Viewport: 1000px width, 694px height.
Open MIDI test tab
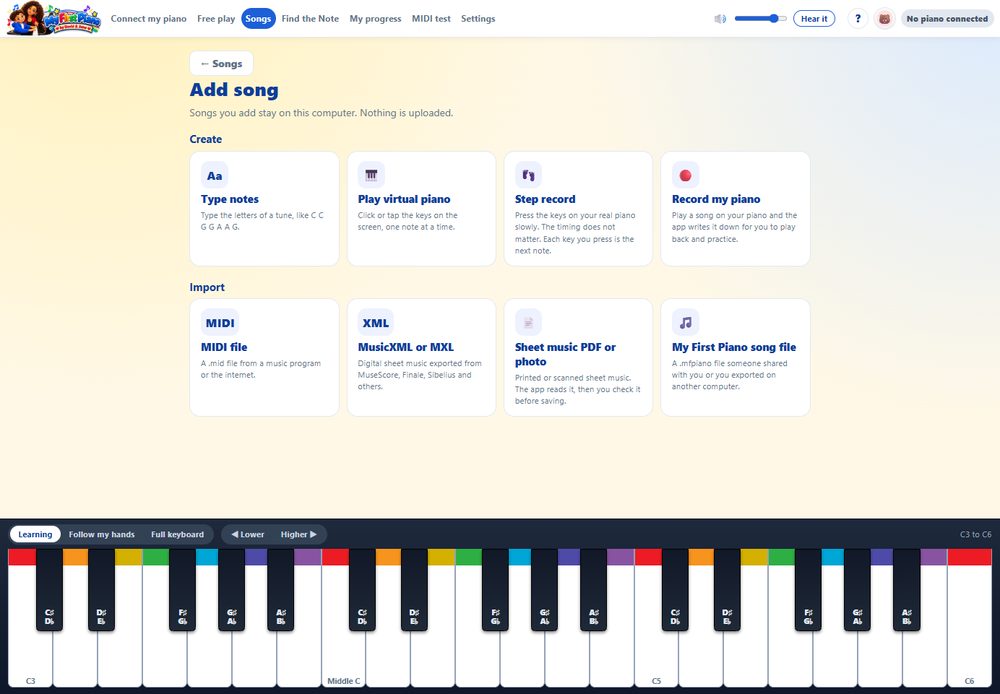pyautogui.click(x=431, y=18)
